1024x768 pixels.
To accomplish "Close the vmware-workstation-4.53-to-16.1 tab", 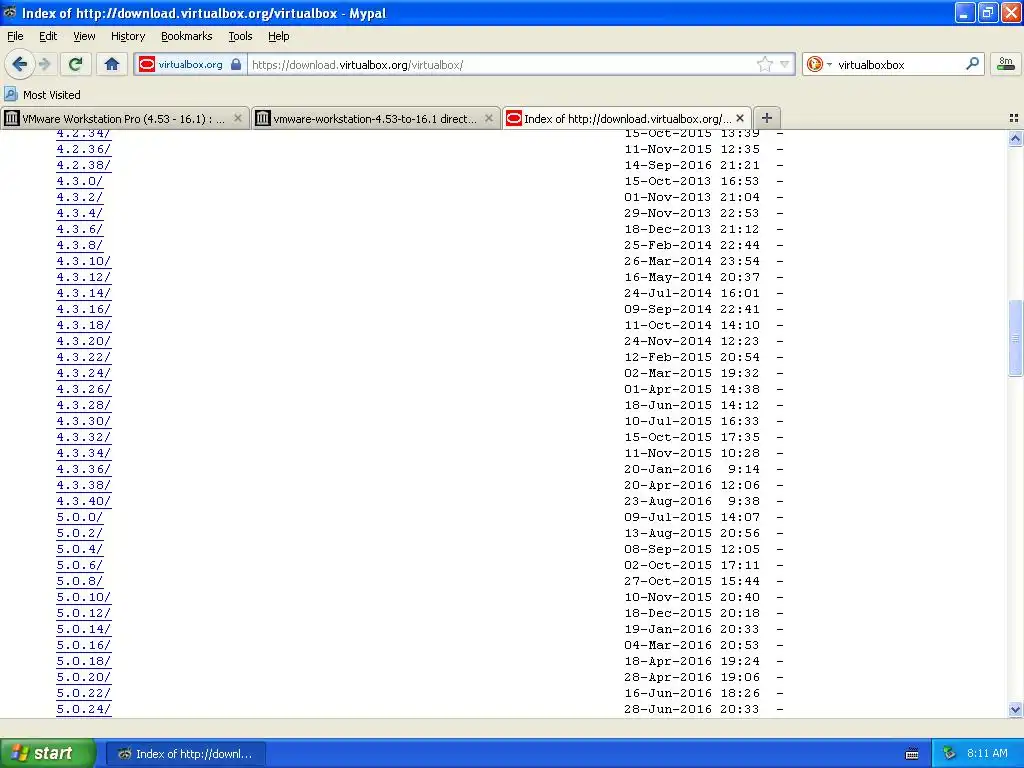I will [x=488, y=118].
